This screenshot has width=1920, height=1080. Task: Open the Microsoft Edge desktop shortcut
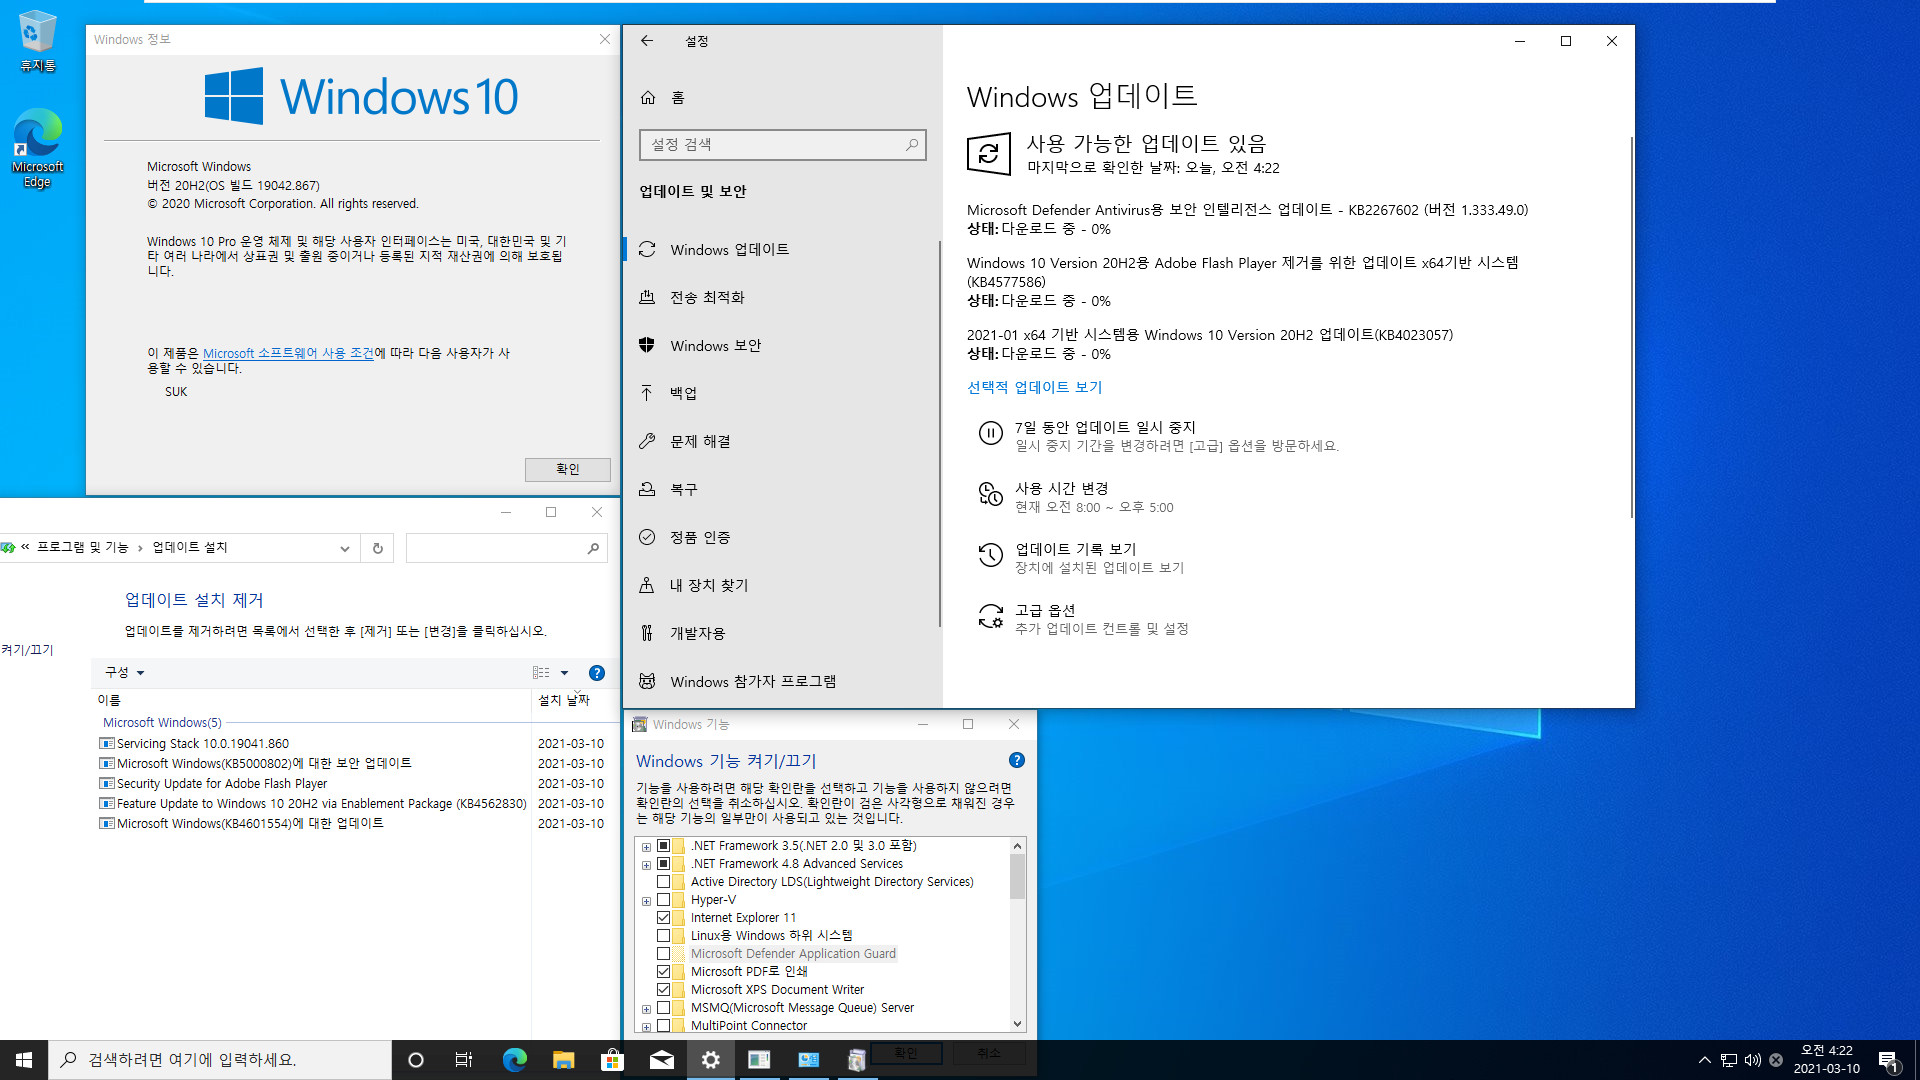pos(37,148)
